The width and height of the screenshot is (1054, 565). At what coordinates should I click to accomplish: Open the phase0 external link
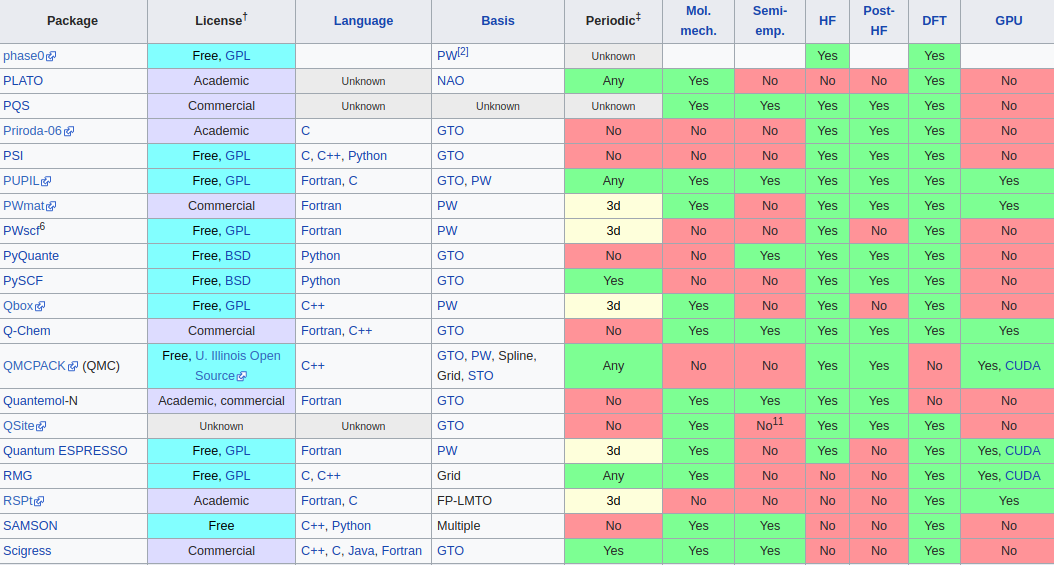click(x=30, y=56)
